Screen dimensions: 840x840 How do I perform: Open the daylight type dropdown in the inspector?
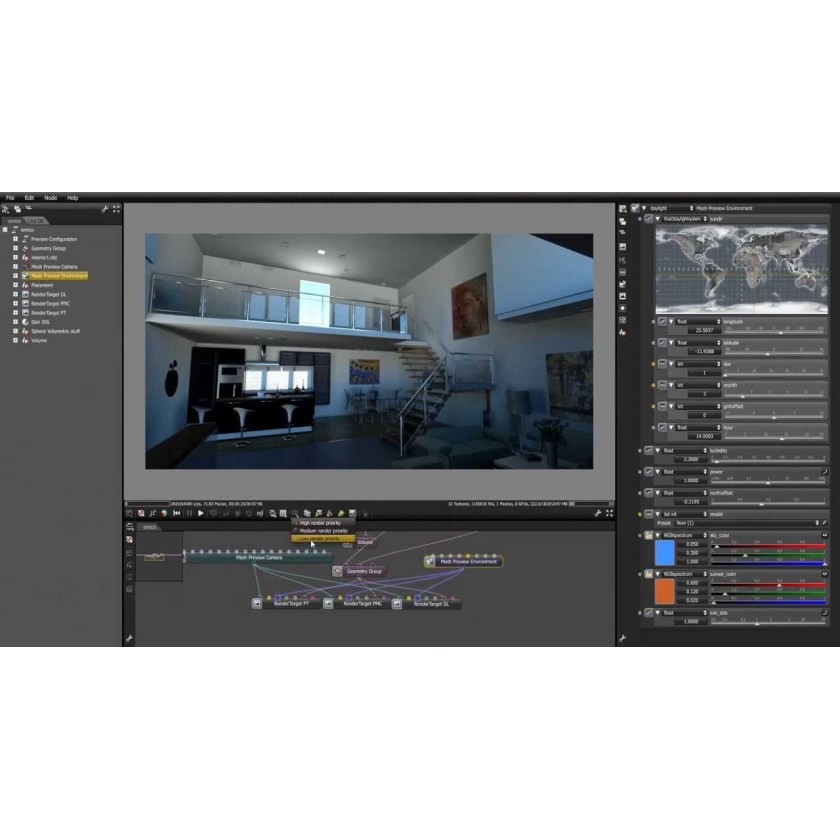(671, 208)
